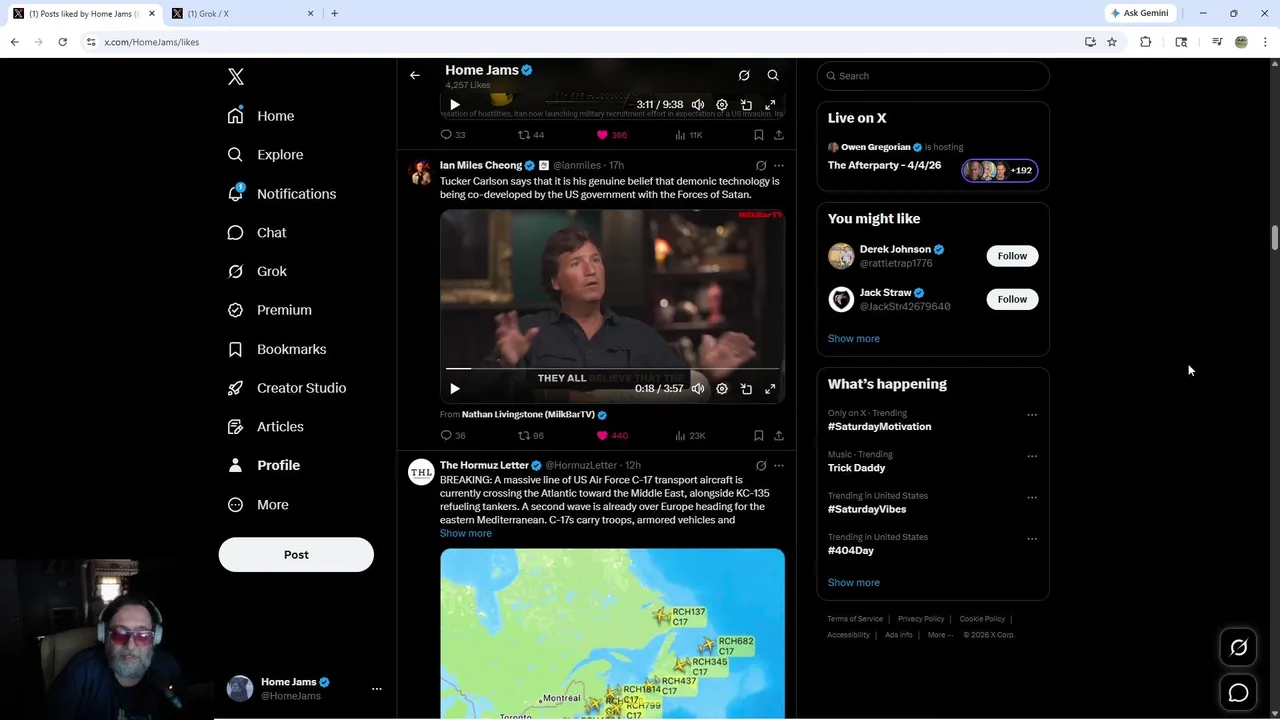Viewport: 1280px width, 720px height.
Task: Go to Home in sidebar
Action: coord(261,116)
